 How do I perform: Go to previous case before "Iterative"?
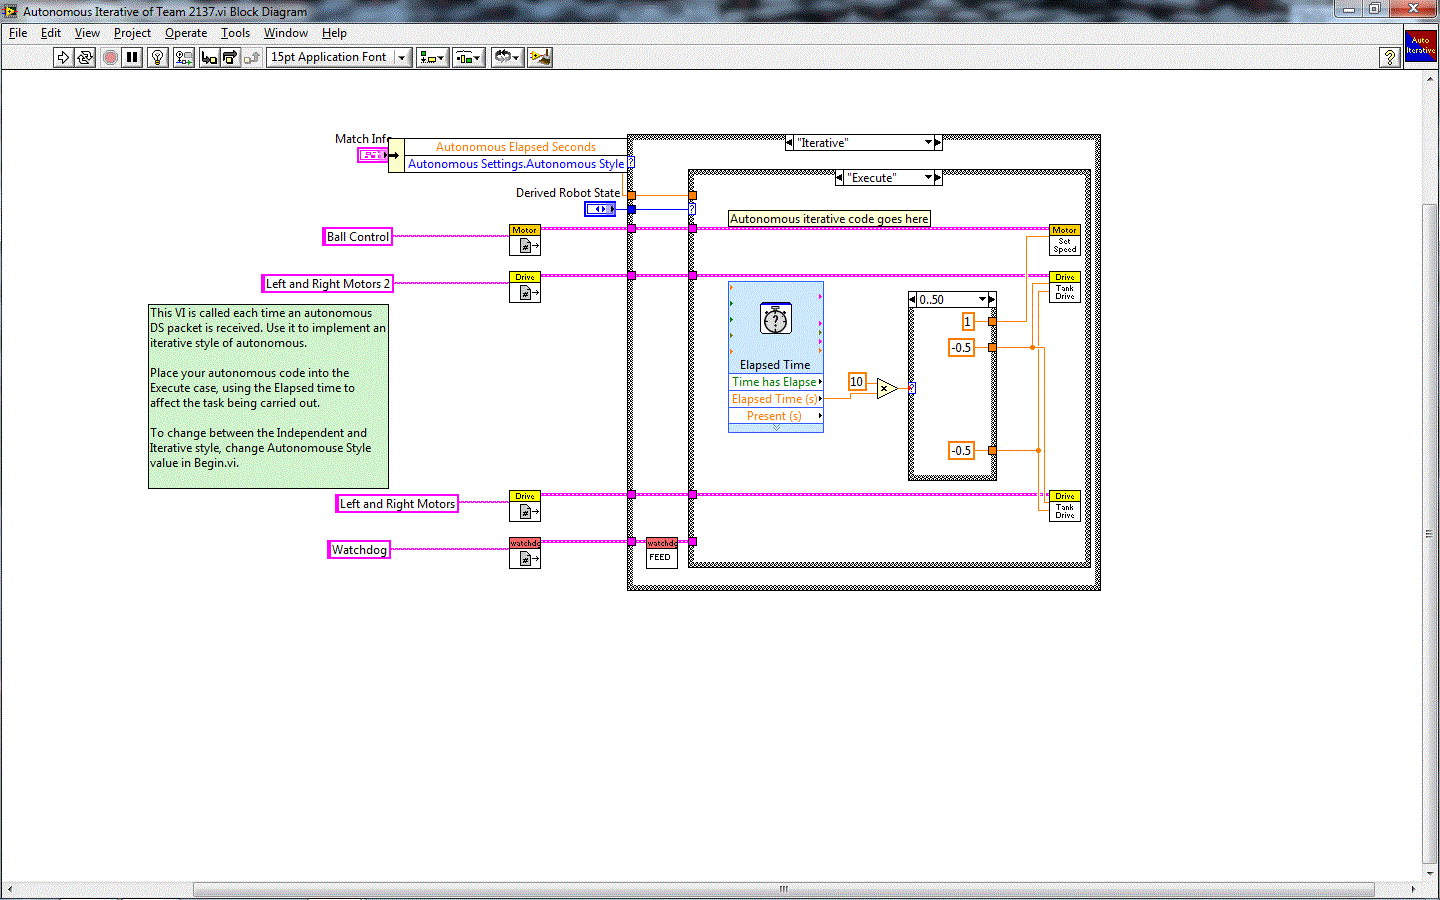click(x=790, y=143)
